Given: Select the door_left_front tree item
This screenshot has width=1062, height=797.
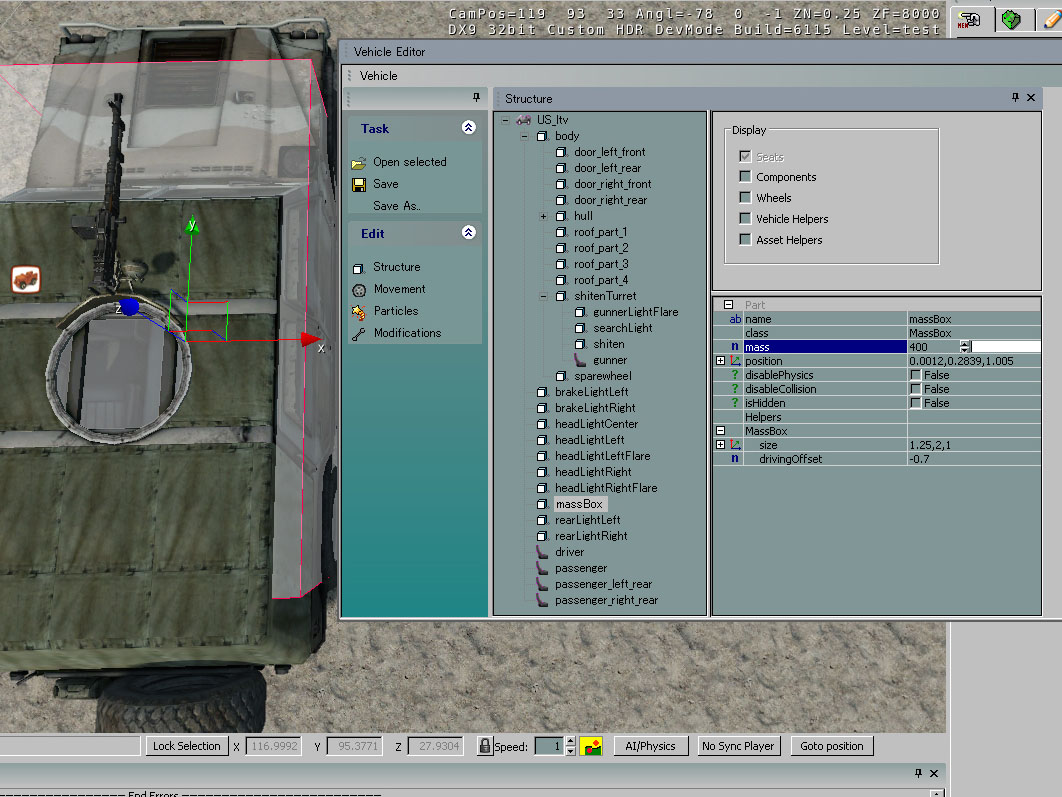Looking at the screenshot, I should [610, 152].
